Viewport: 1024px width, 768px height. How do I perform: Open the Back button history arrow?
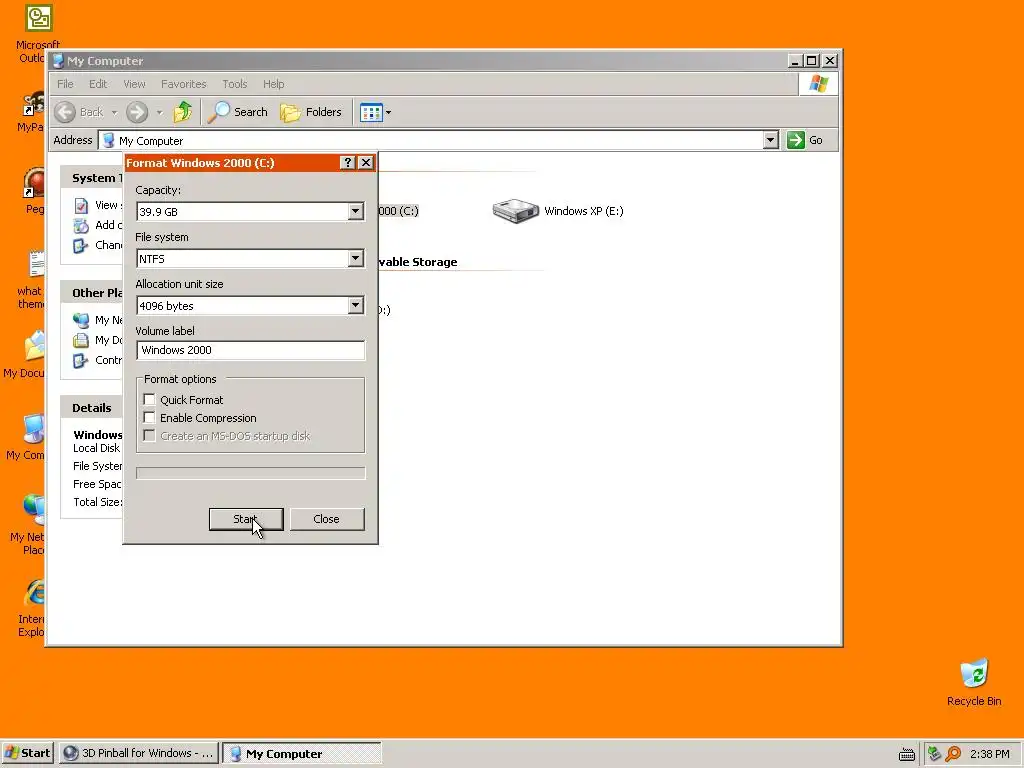click(114, 112)
